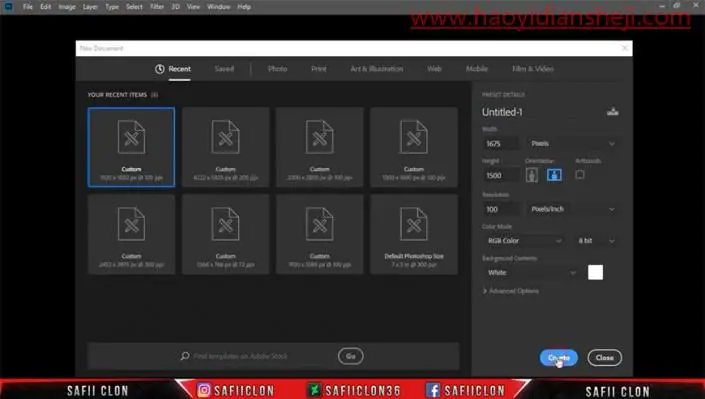Open the Select menu
Screen dimensions: 705x399
coord(134,7)
